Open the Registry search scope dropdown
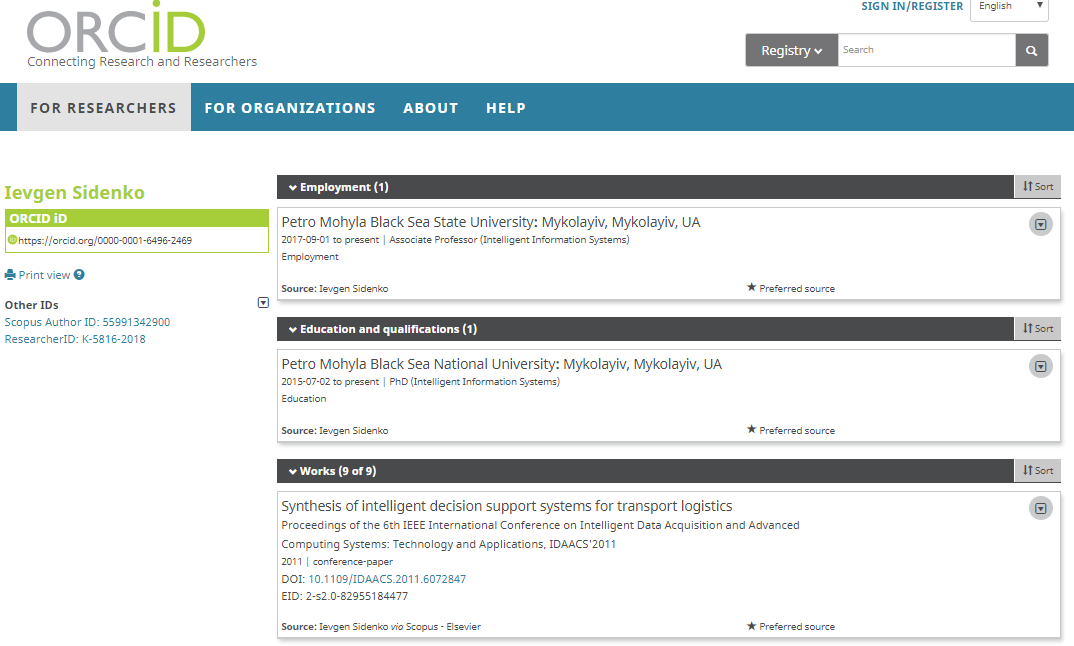This screenshot has width=1074, height=646. (x=791, y=50)
